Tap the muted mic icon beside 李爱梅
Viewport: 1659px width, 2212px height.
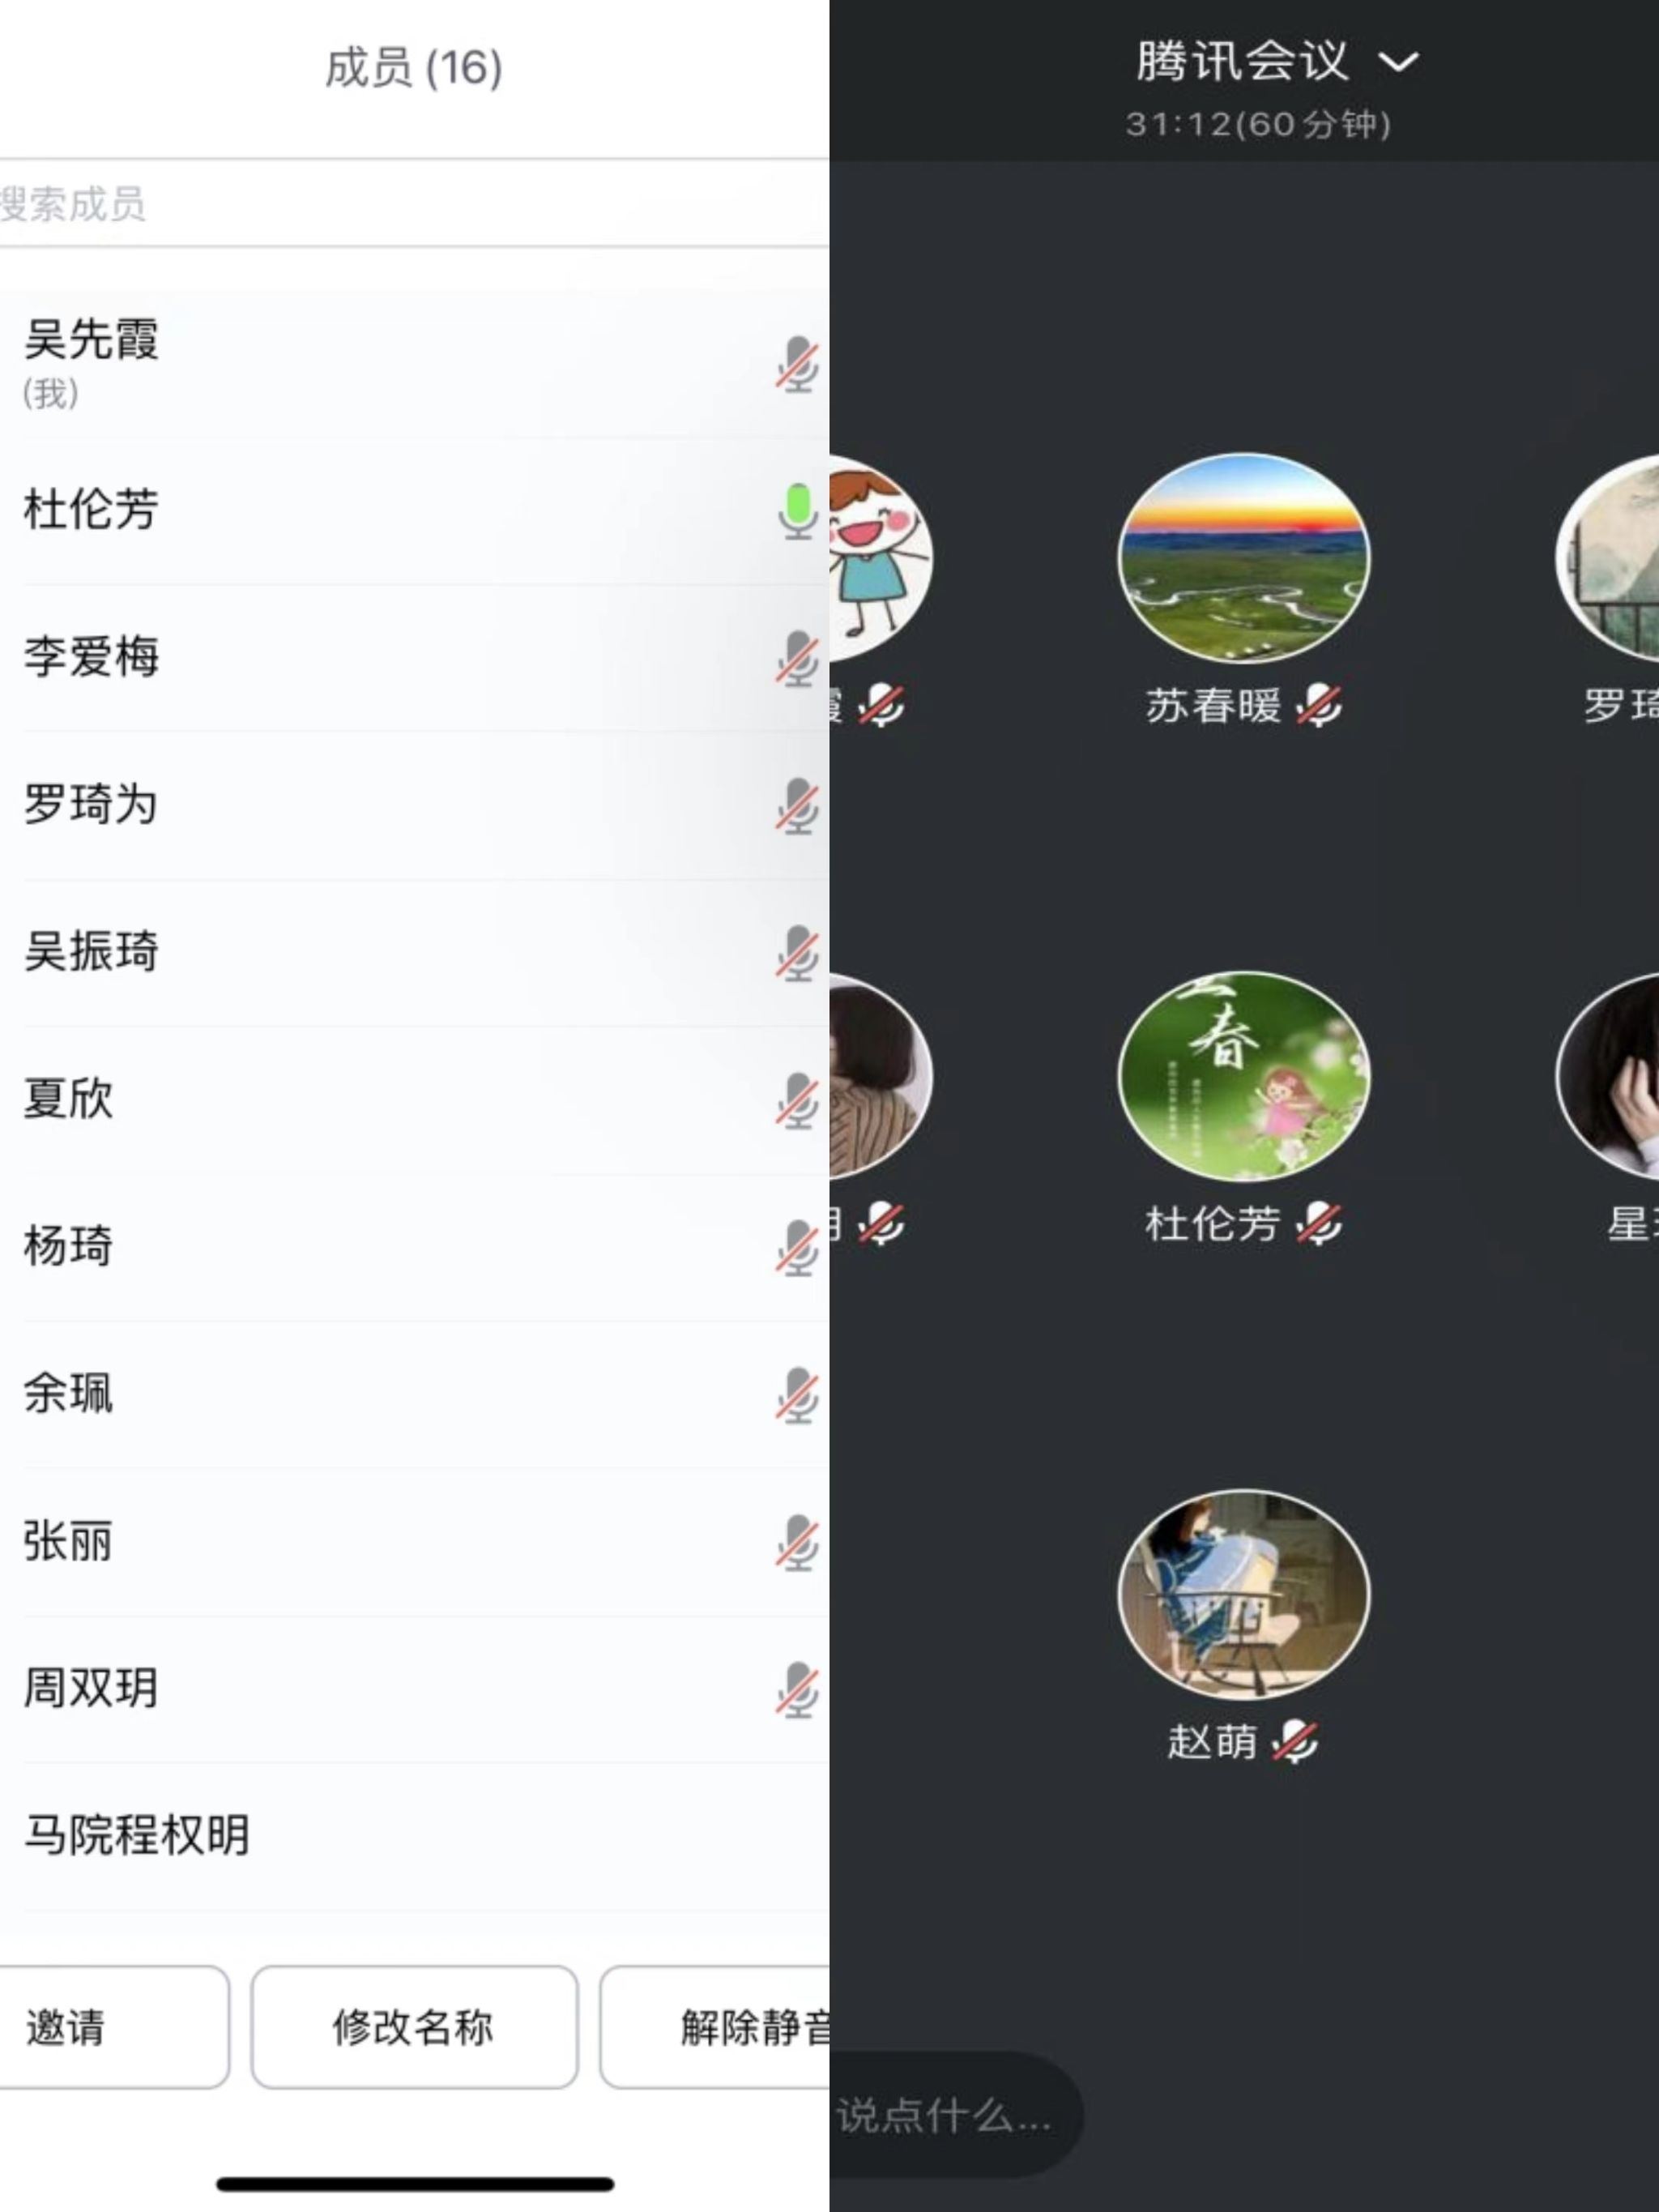(798, 658)
